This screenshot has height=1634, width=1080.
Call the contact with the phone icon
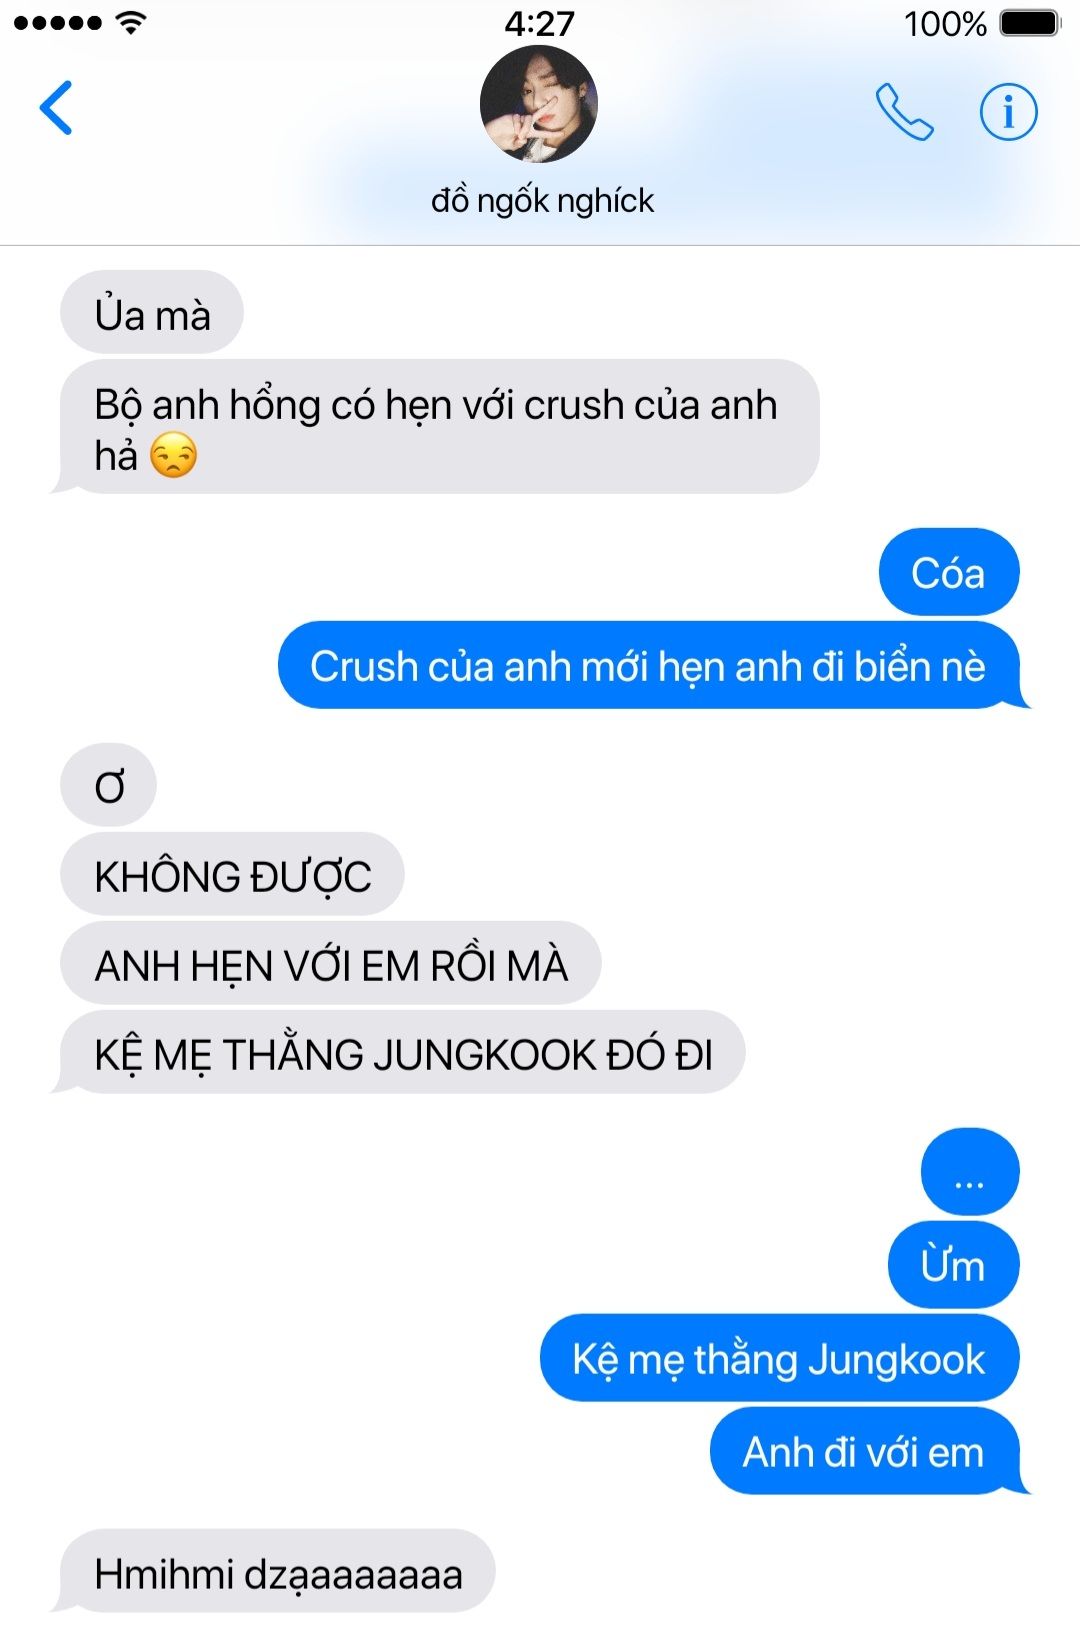pos(904,111)
